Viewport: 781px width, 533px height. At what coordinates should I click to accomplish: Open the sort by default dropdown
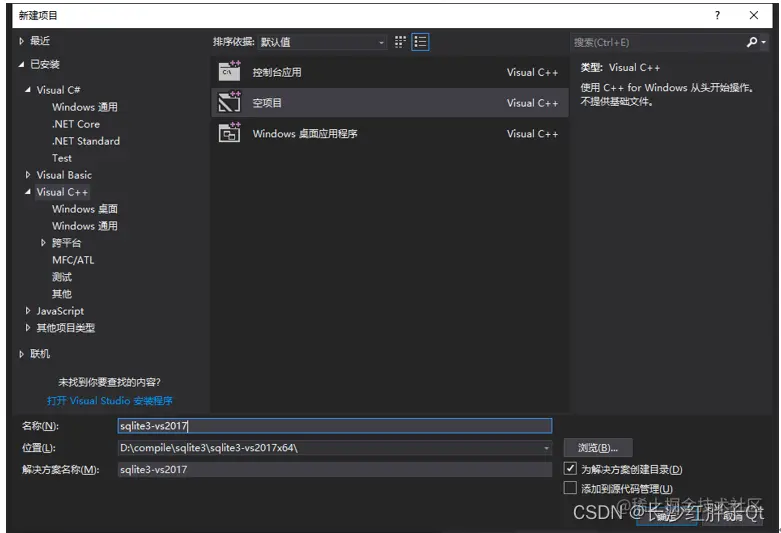pos(323,42)
